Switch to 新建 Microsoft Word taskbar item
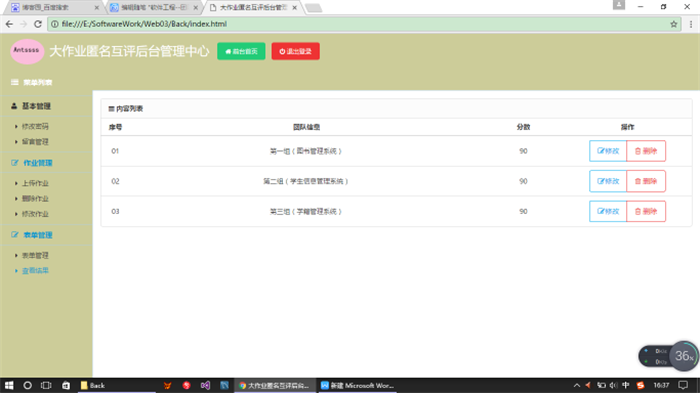 (x=358, y=385)
